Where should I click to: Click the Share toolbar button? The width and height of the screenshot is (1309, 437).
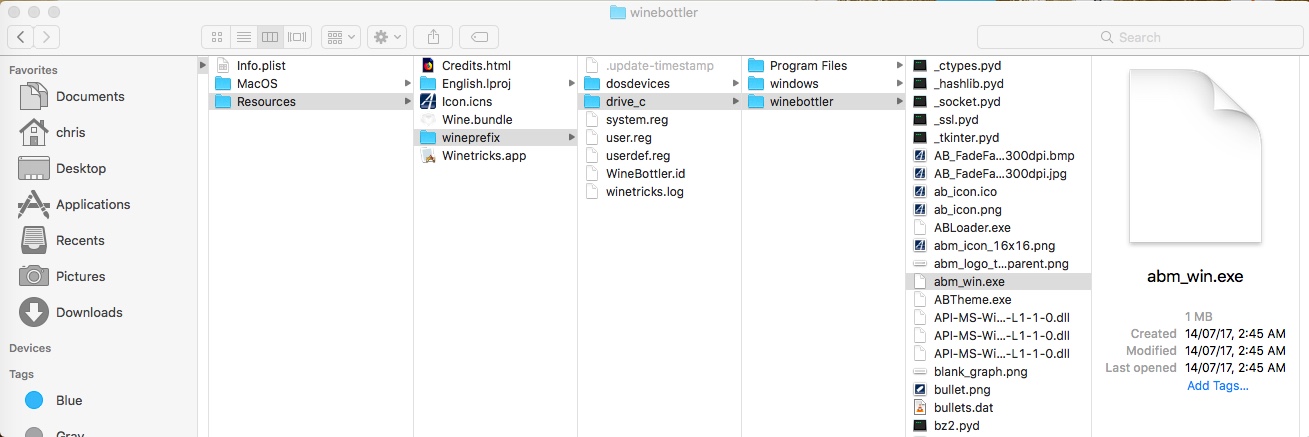(x=433, y=37)
